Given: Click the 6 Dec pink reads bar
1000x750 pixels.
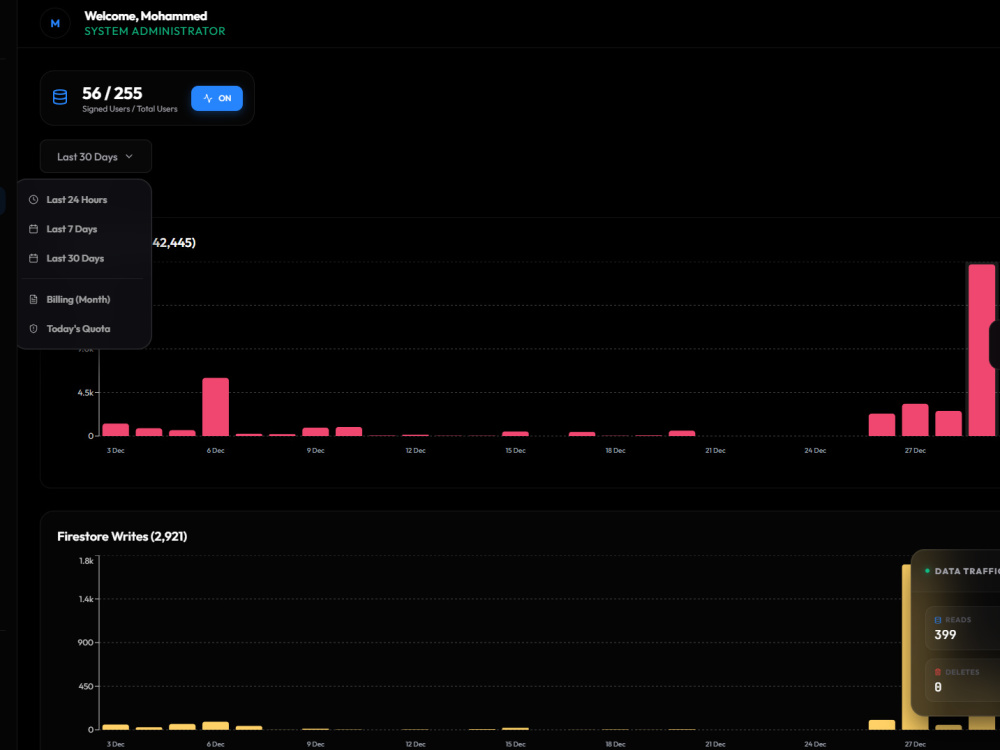Looking at the screenshot, I should [216, 407].
